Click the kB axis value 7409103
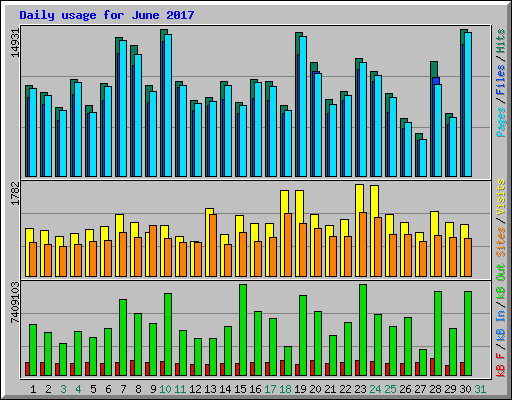This screenshot has height=400, width=512. click(15, 302)
